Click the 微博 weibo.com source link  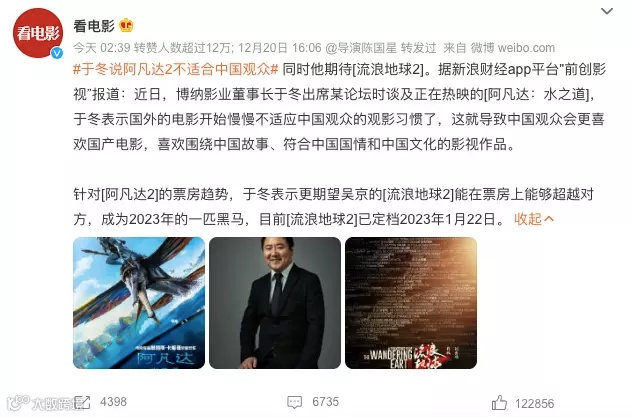[513, 48]
